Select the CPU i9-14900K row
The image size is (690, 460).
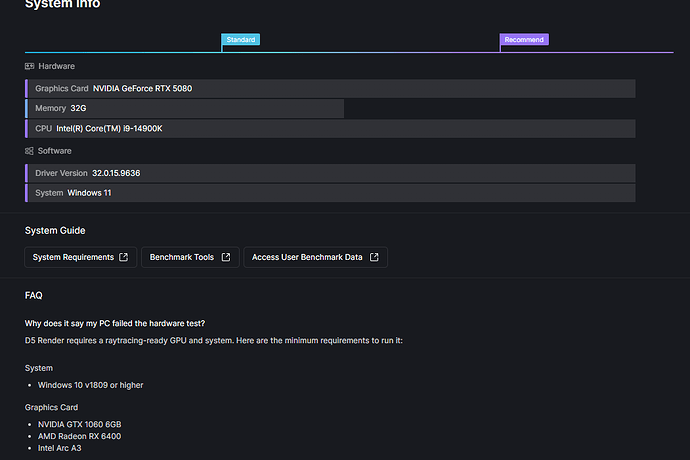[x=330, y=129]
